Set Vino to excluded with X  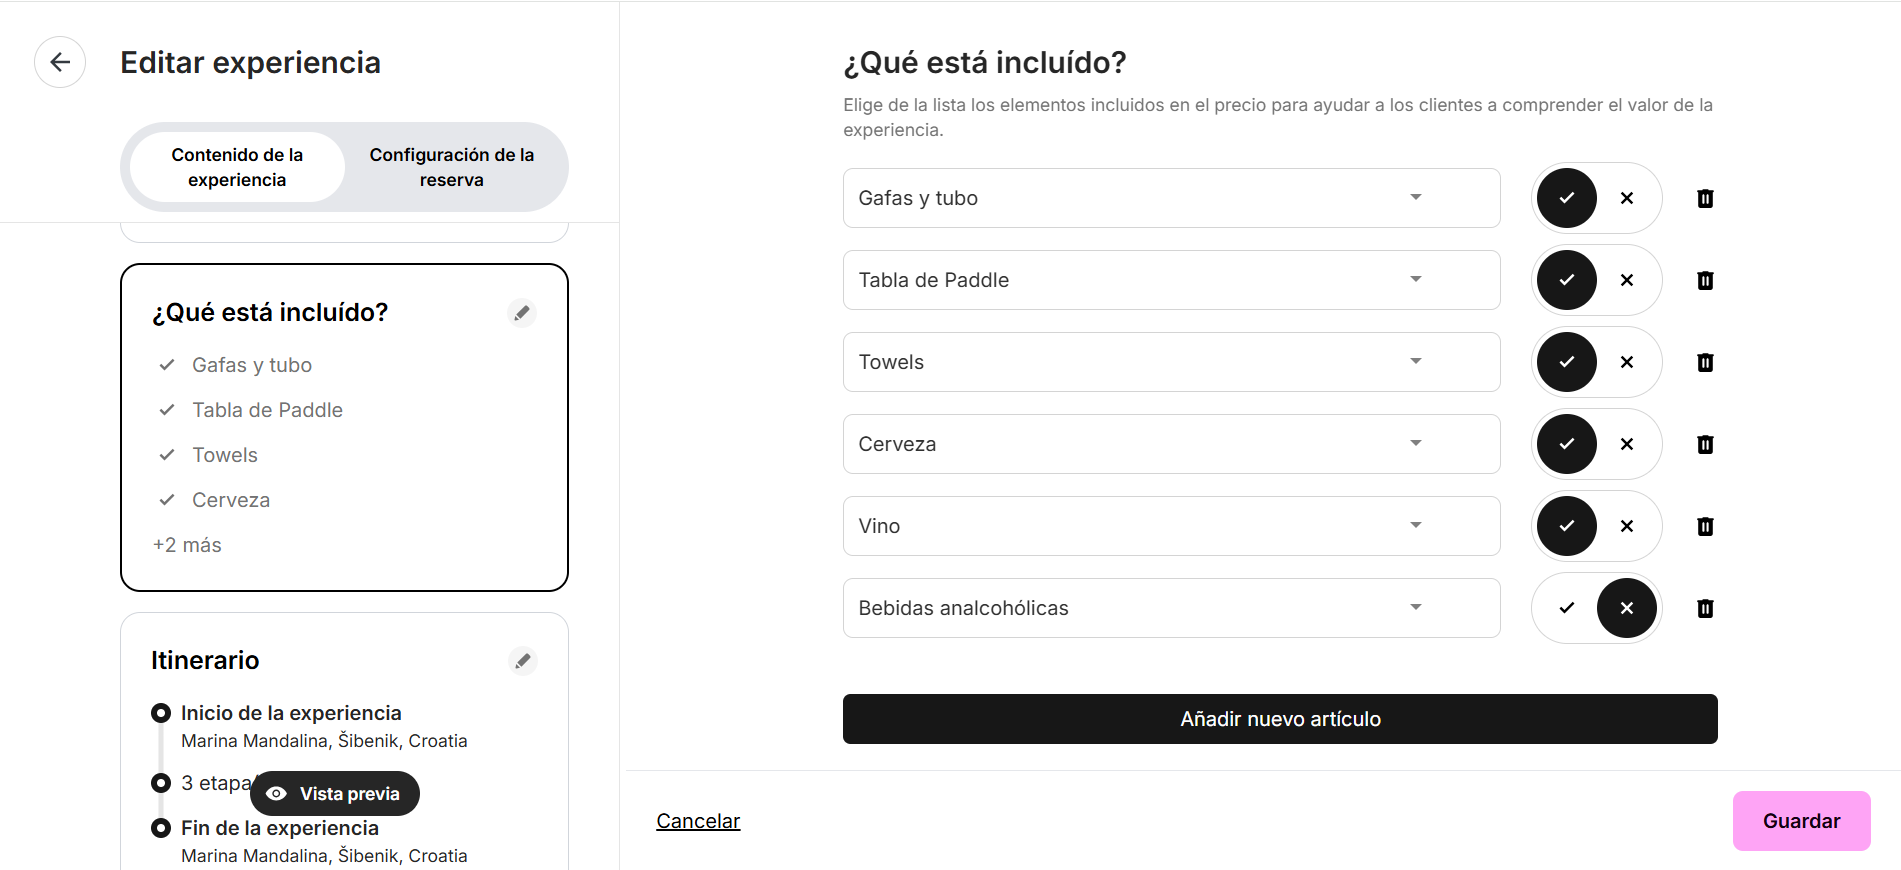(1627, 526)
